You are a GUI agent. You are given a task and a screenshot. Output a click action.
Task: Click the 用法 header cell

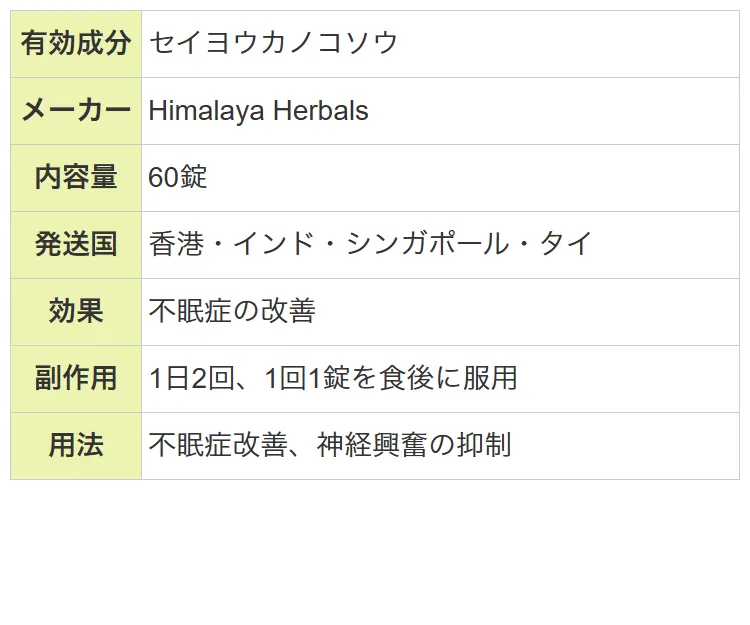pos(76,445)
